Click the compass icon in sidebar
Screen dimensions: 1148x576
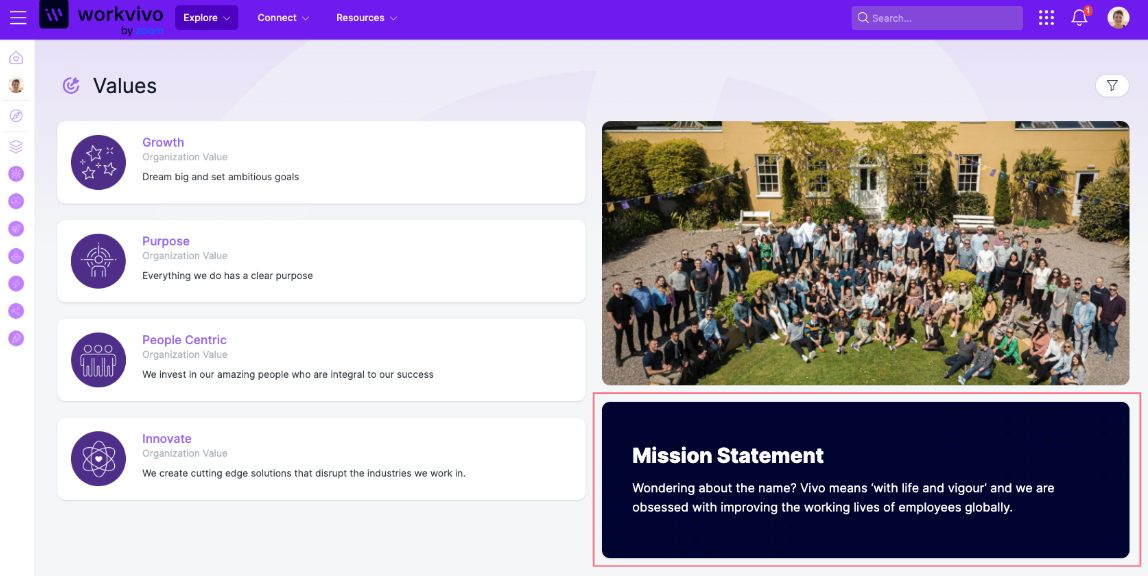point(16,116)
